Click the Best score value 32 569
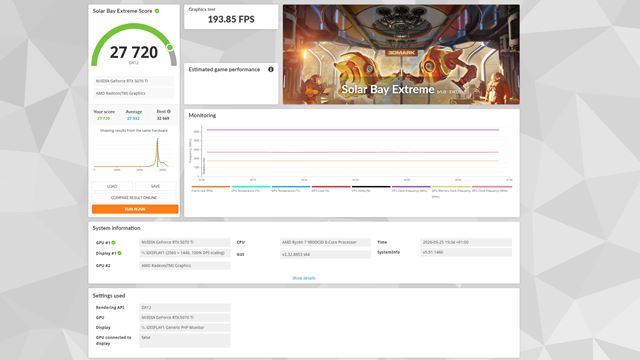This screenshot has width=640, height=360. (163, 118)
